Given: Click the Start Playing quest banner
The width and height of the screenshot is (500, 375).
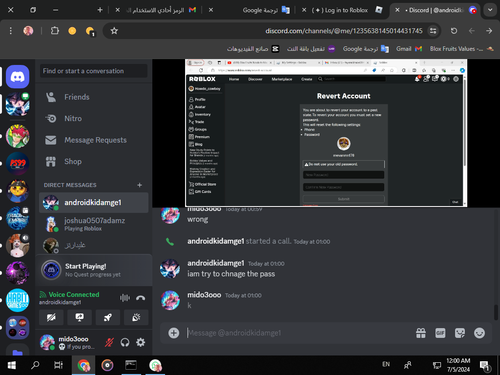Looking at the screenshot, I should click(x=94, y=270).
